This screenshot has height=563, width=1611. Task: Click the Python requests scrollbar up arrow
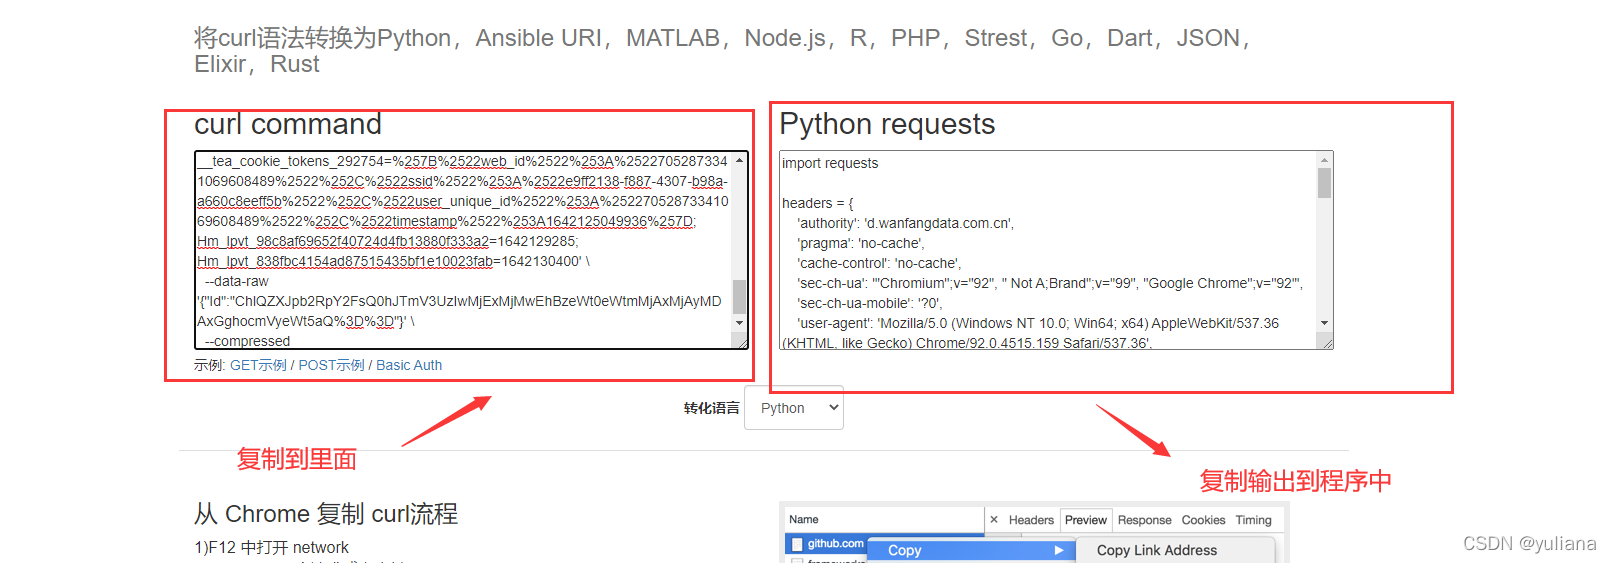click(x=1325, y=160)
